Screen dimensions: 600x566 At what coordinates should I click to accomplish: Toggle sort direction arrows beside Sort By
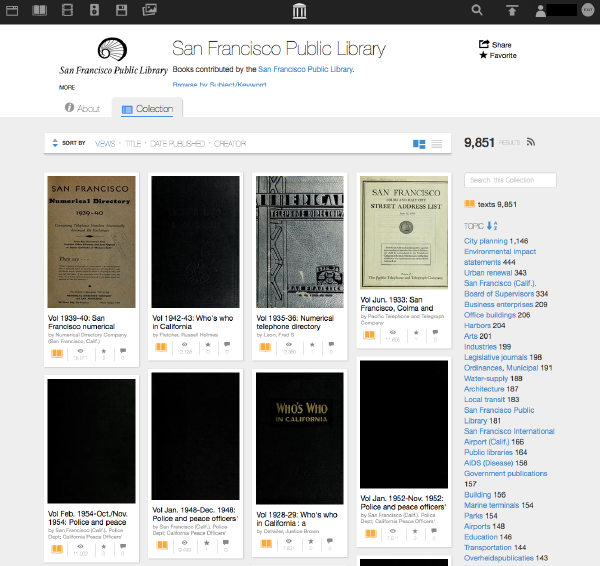coord(54,144)
